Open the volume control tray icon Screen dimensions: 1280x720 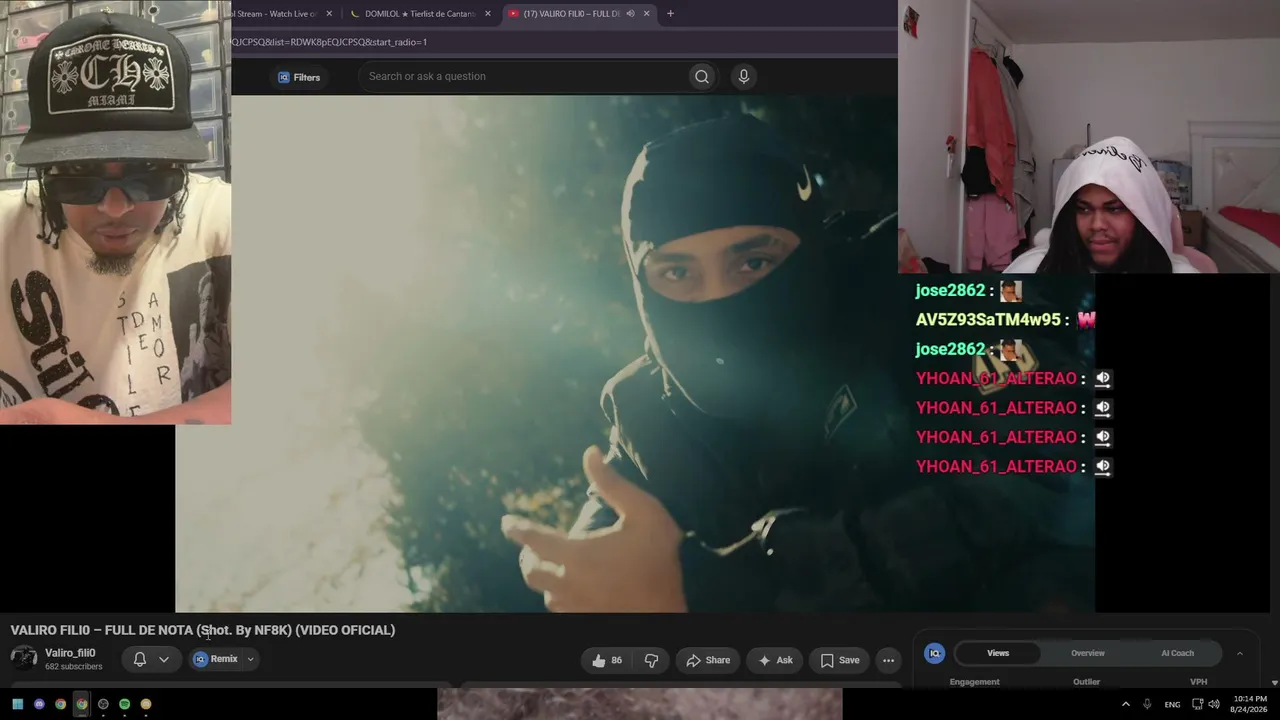[x=1214, y=704]
